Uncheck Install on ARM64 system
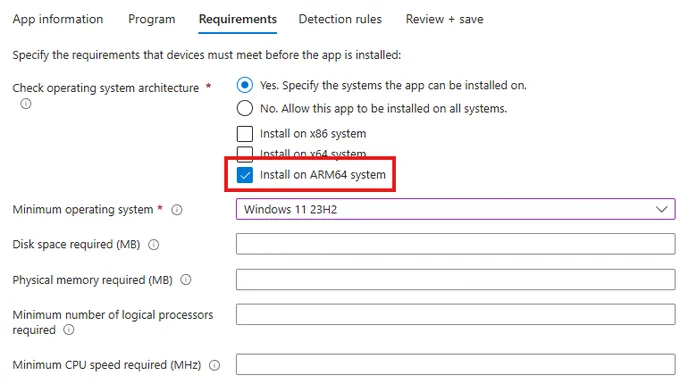This screenshot has height=384, width=680. coord(245,175)
